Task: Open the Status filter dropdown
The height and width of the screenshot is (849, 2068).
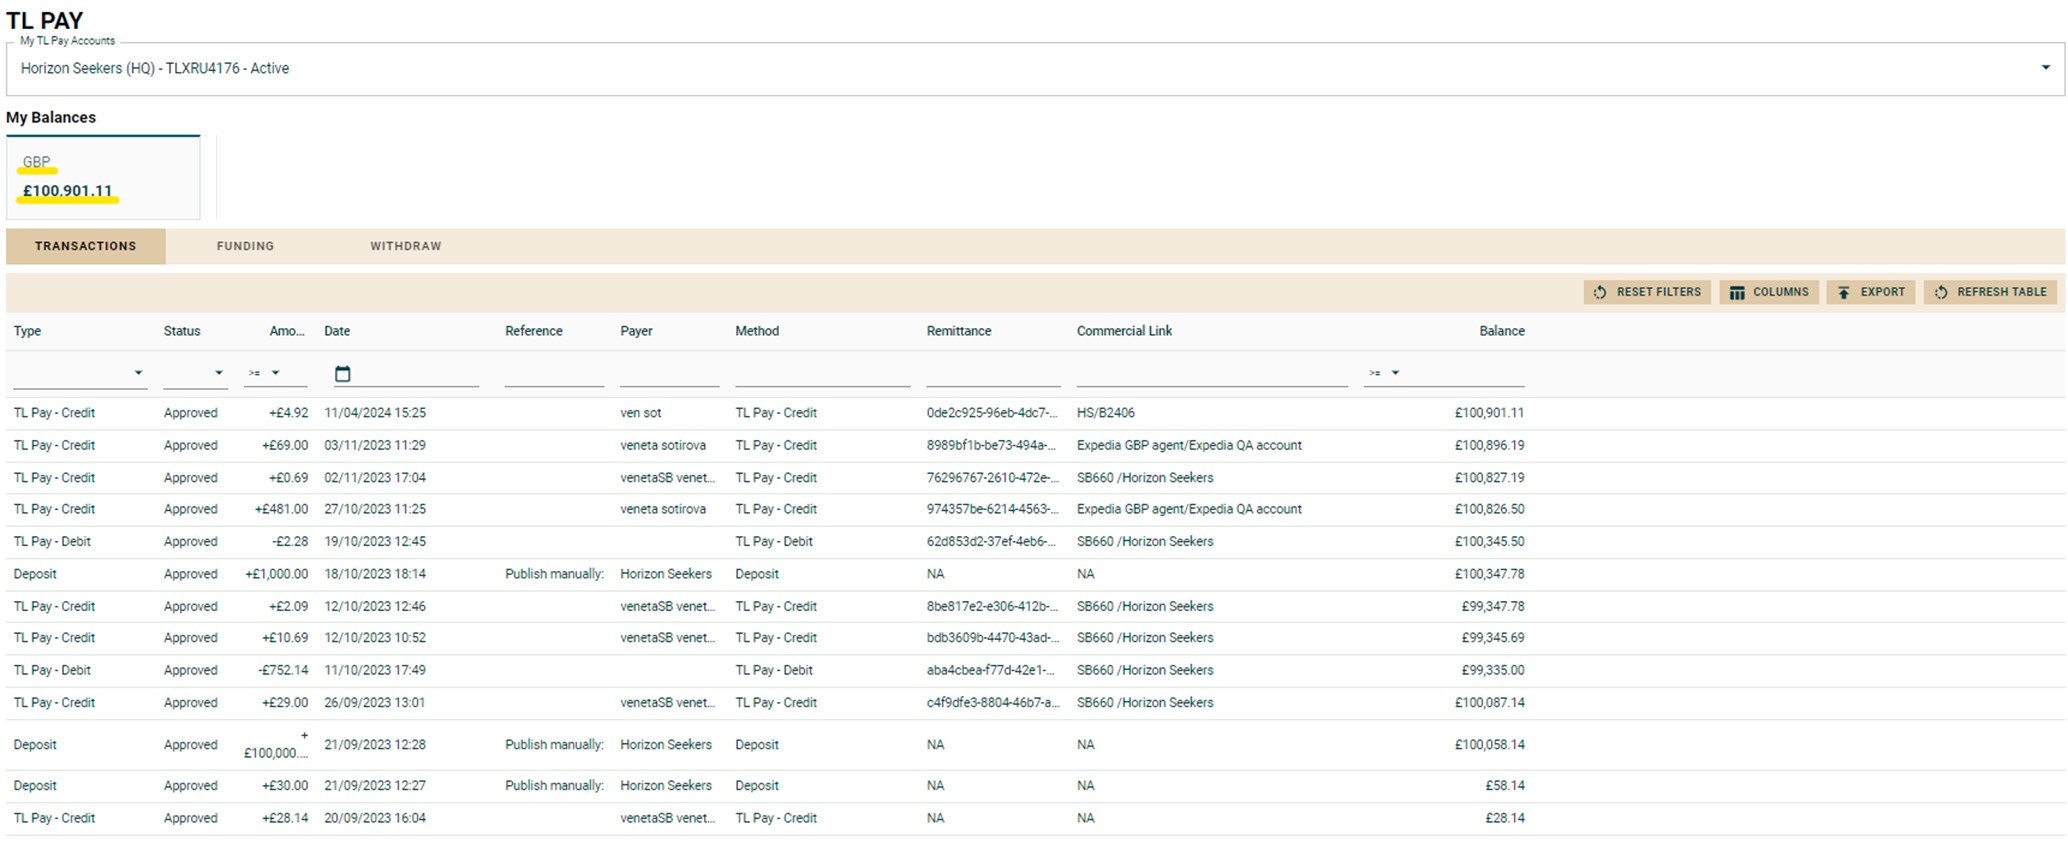Action: pos(219,374)
